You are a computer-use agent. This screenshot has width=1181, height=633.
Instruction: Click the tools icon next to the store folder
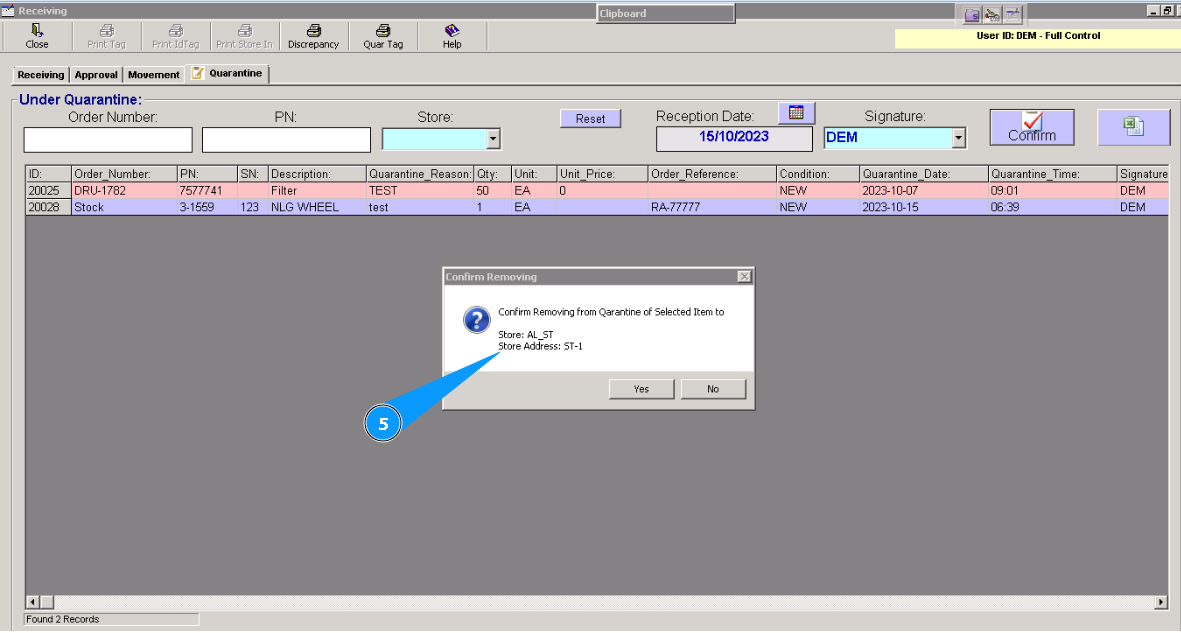992,14
